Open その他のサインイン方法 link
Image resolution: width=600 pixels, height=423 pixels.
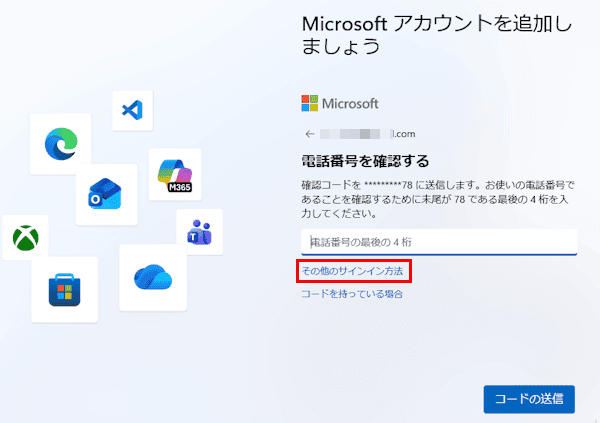pyautogui.click(x=352, y=271)
